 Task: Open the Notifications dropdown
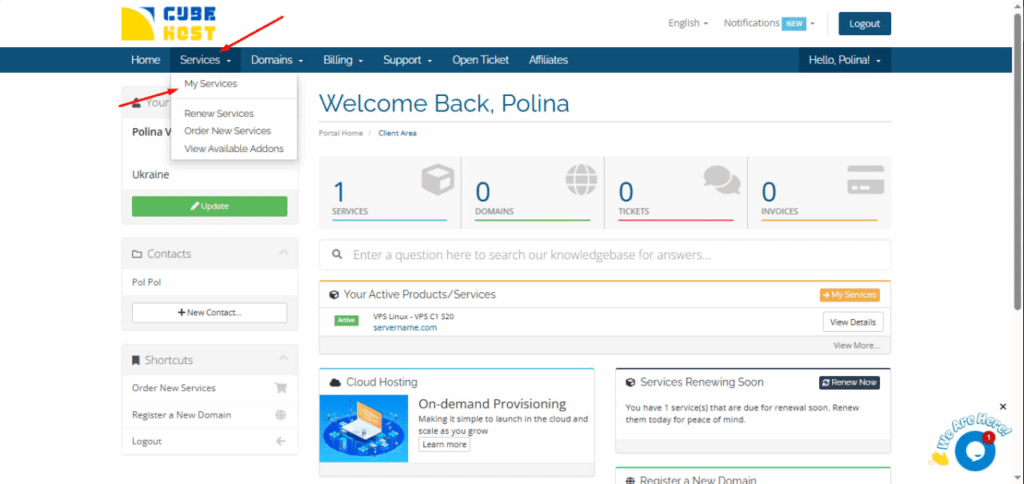(x=768, y=23)
